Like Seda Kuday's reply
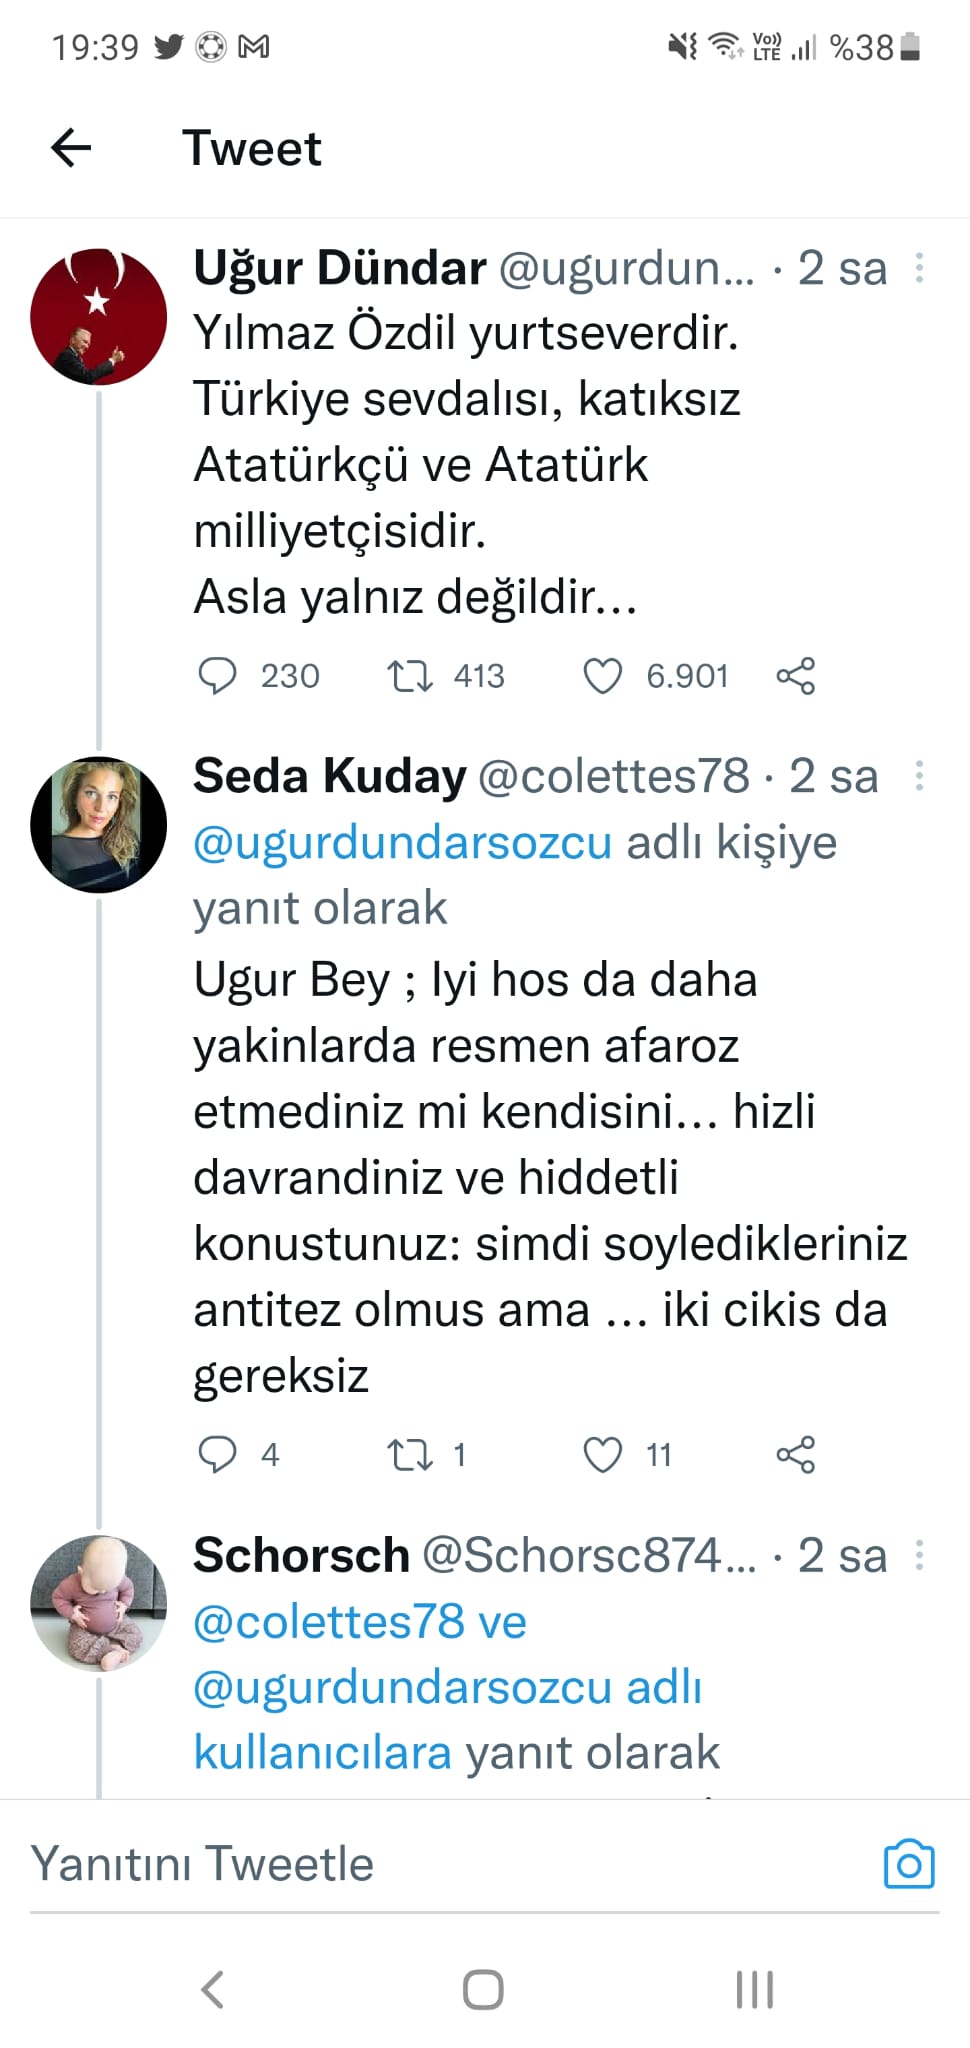 point(603,1456)
